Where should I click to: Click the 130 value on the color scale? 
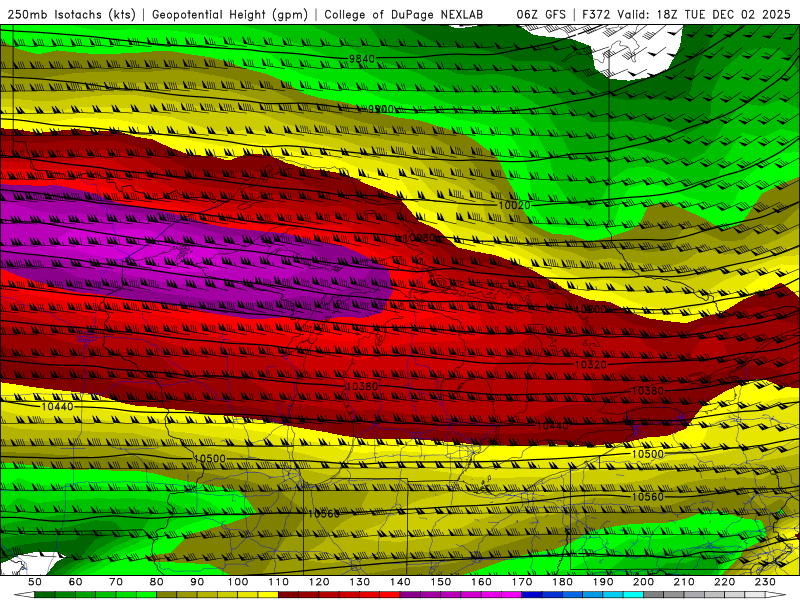point(360,582)
